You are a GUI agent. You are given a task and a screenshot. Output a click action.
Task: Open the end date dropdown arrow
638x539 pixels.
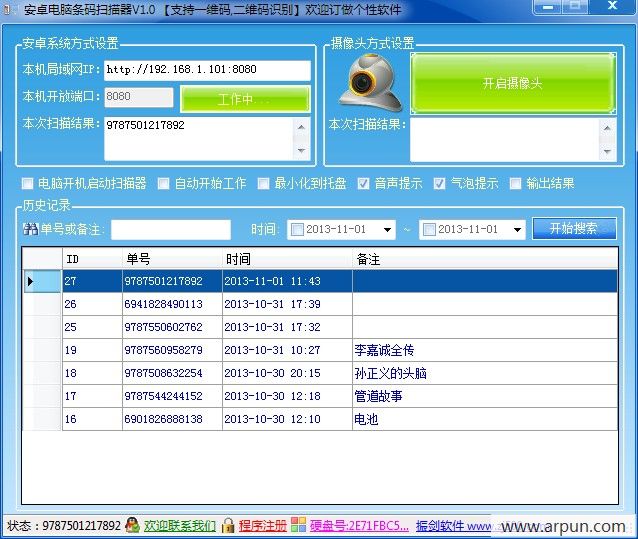click(x=516, y=230)
